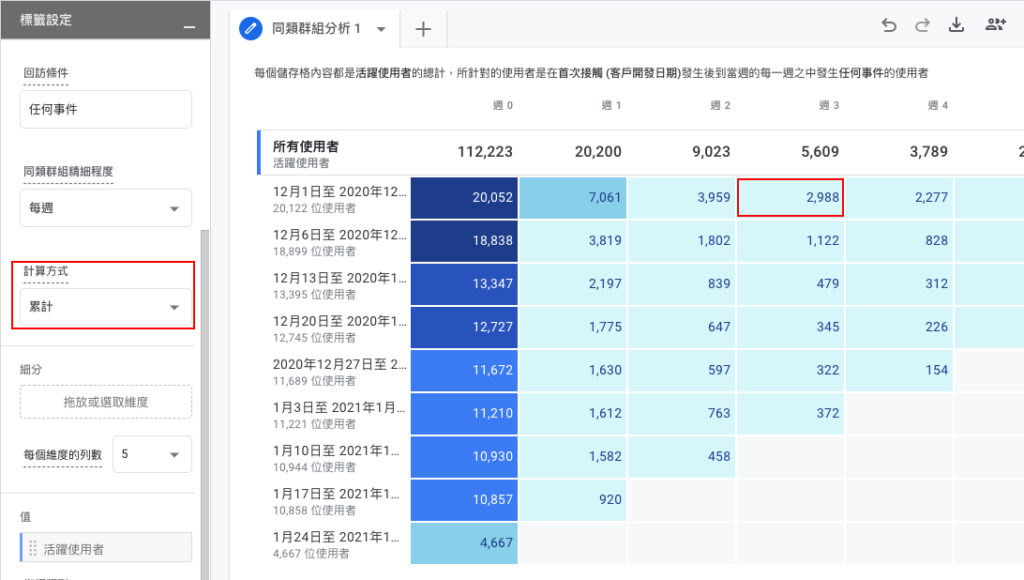Click the 拖放或選取維度 breakdown box

(106, 402)
